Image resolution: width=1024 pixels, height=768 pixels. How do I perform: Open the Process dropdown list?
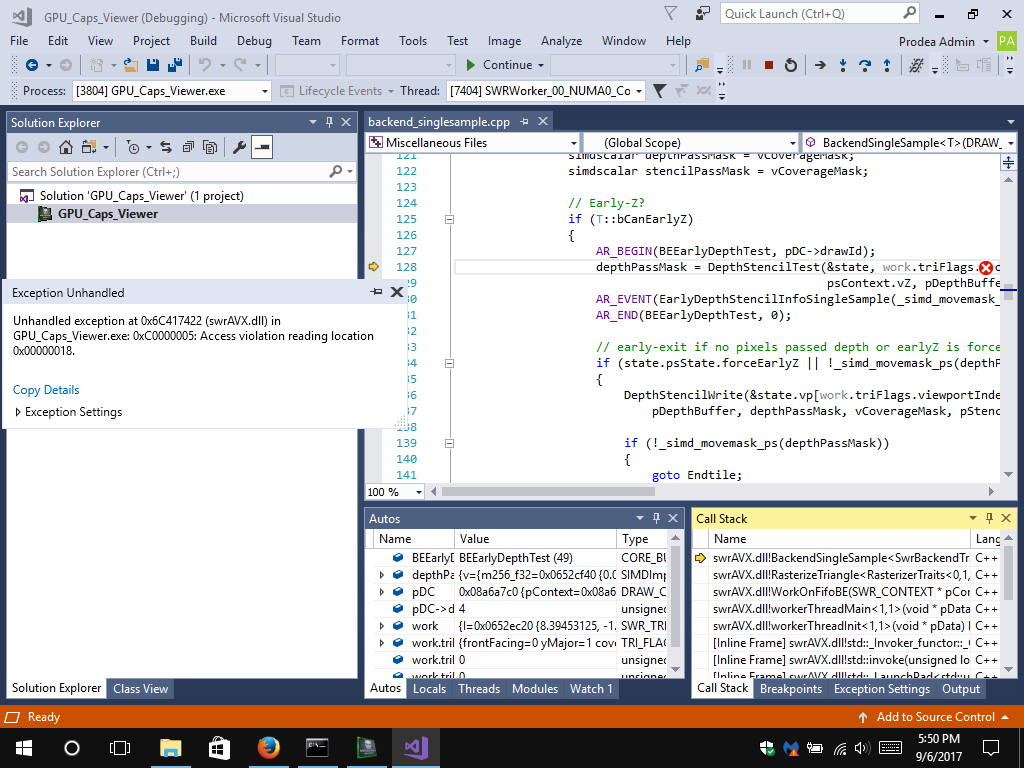coord(265,91)
